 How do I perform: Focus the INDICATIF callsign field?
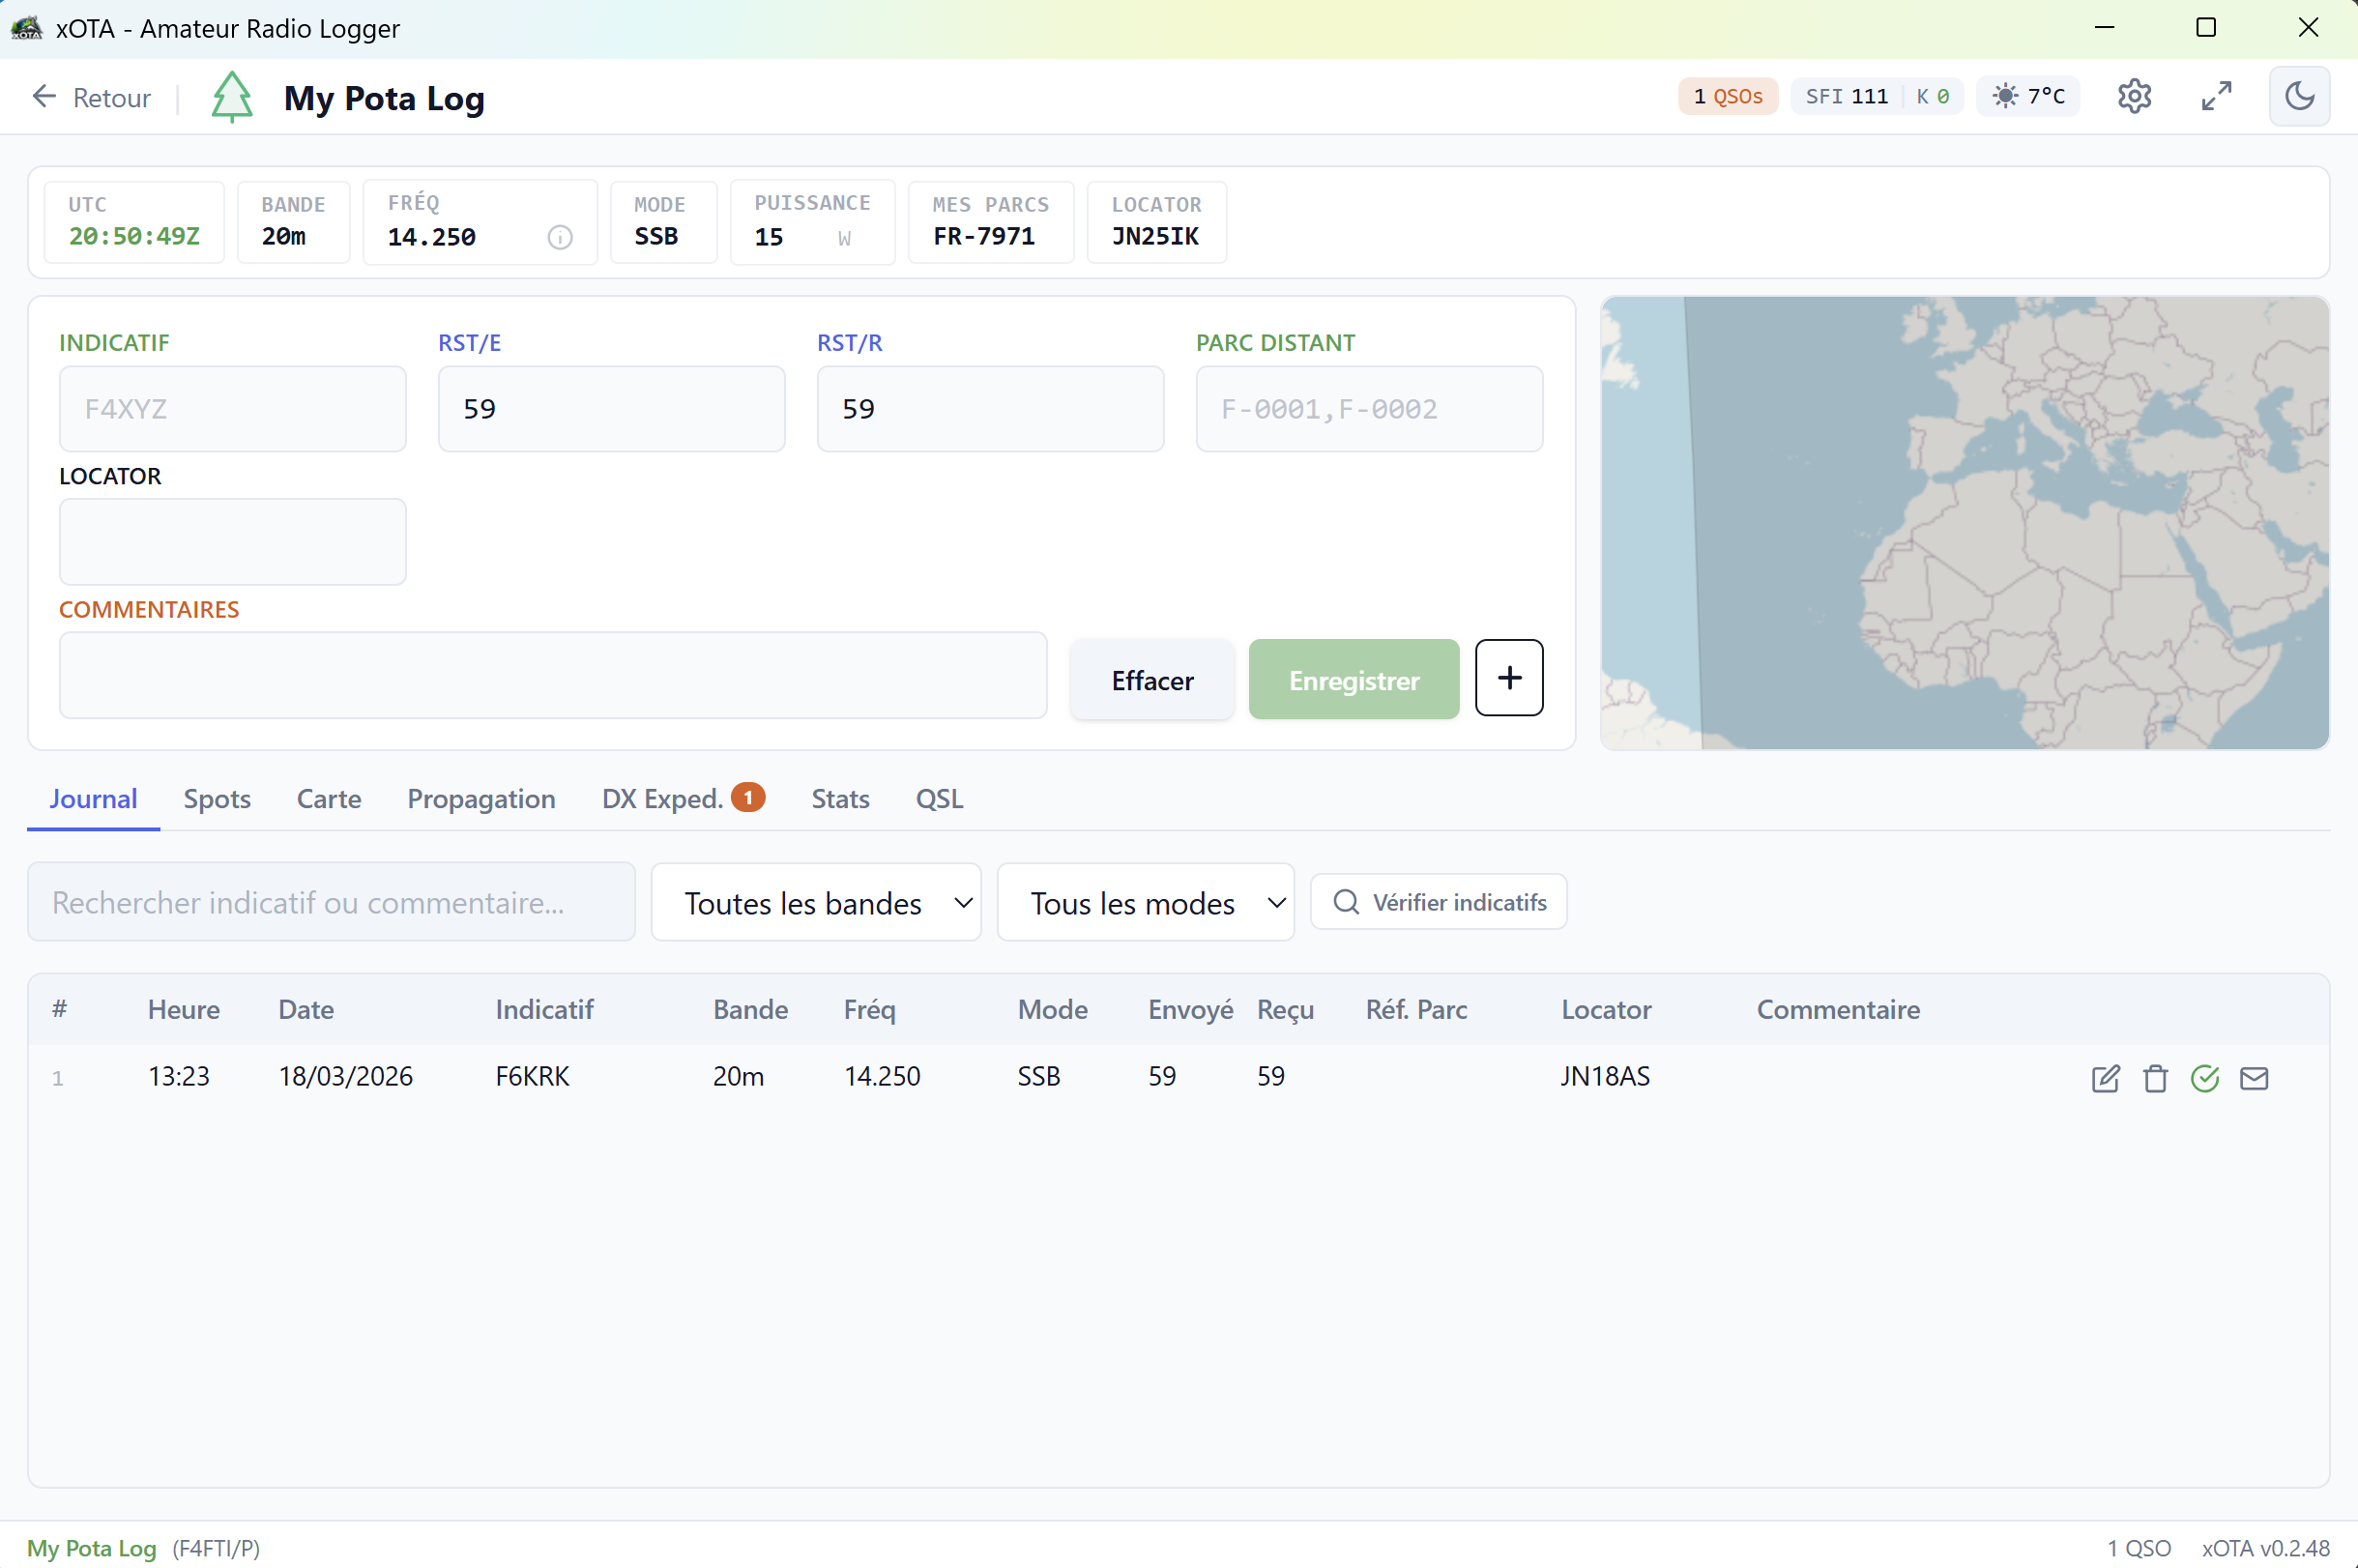click(x=233, y=409)
